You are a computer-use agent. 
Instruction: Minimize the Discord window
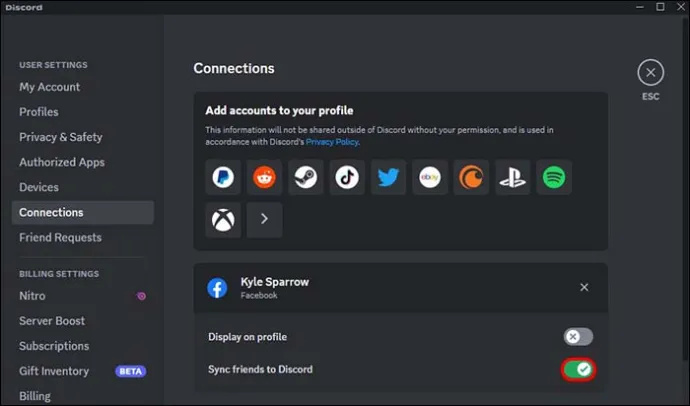click(x=639, y=7)
